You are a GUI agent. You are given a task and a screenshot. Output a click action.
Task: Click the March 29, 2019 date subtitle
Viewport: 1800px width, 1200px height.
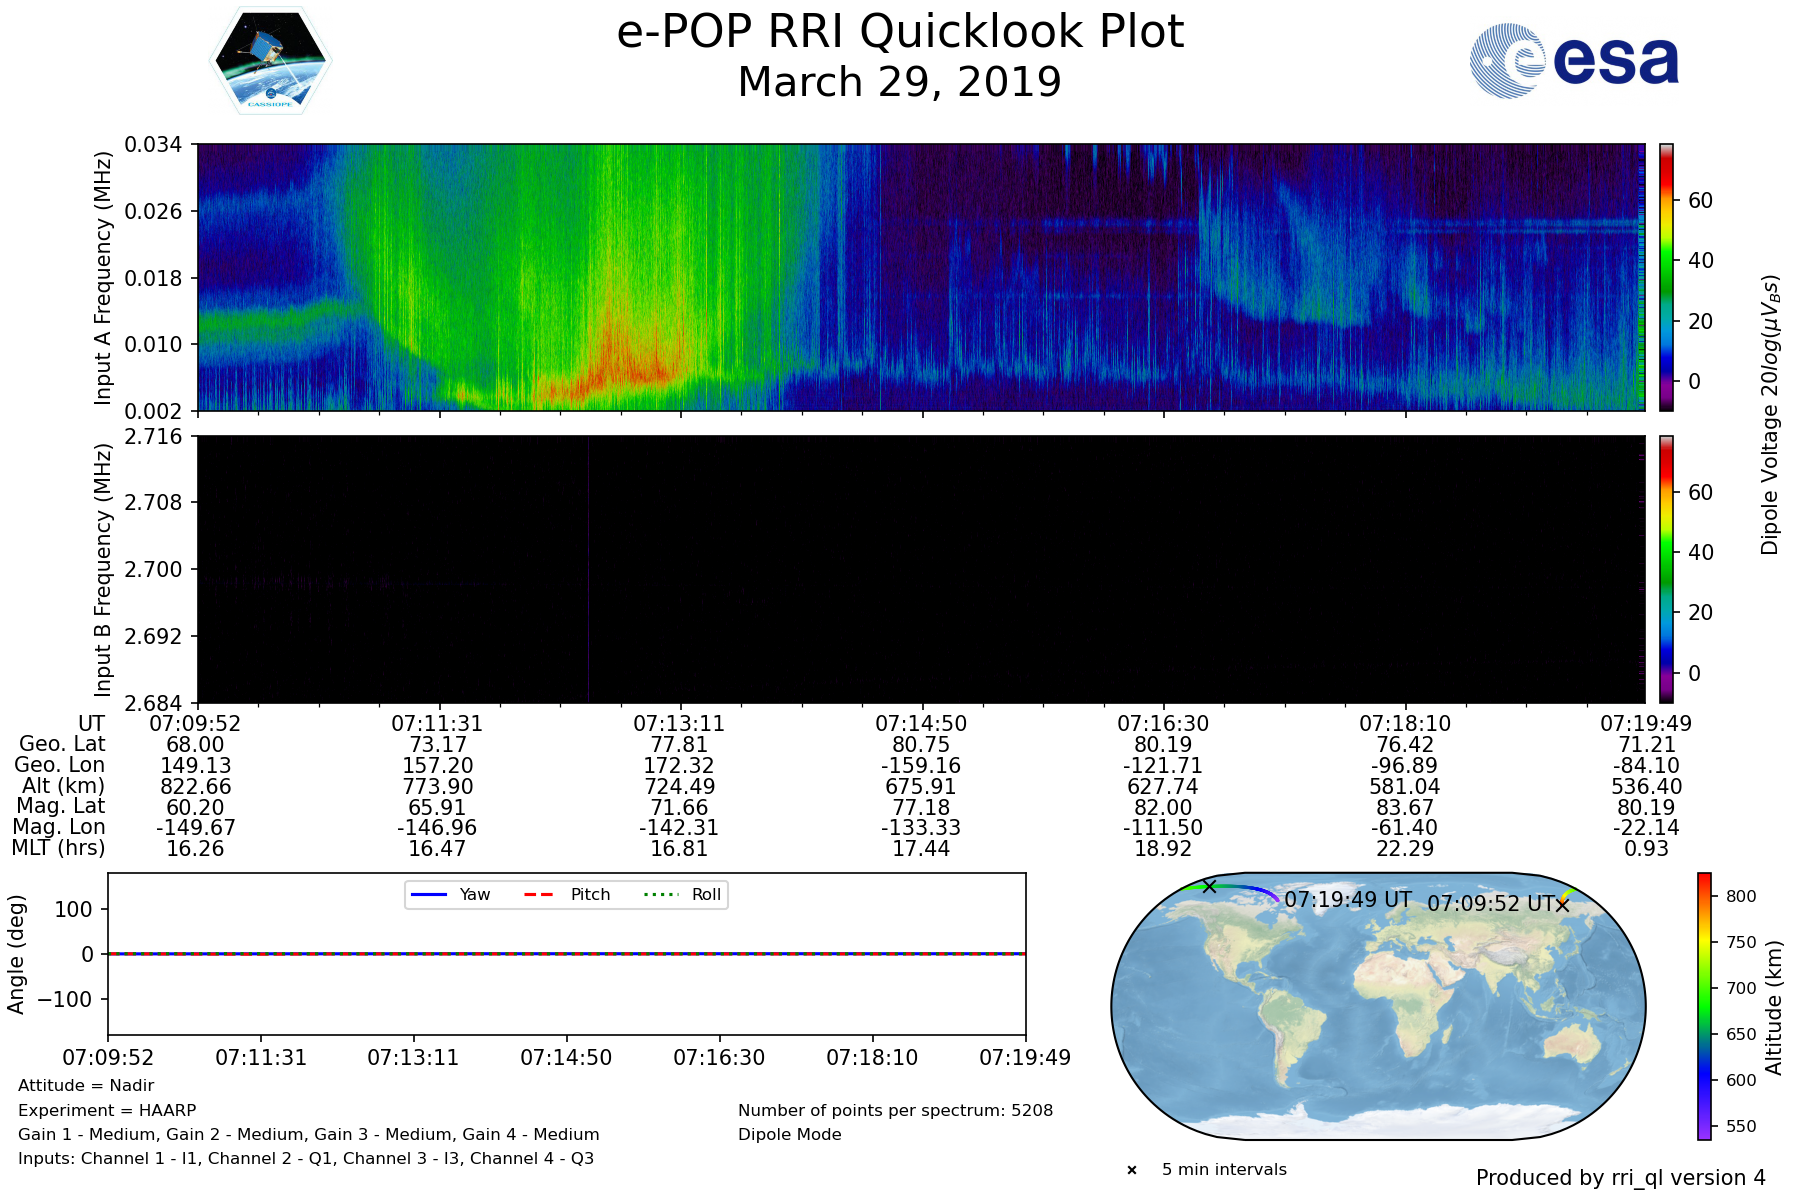coord(900,82)
